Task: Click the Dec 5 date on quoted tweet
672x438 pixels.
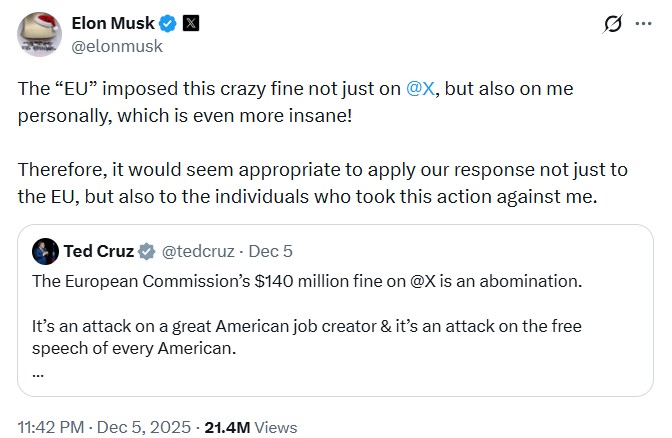Action: (270, 251)
